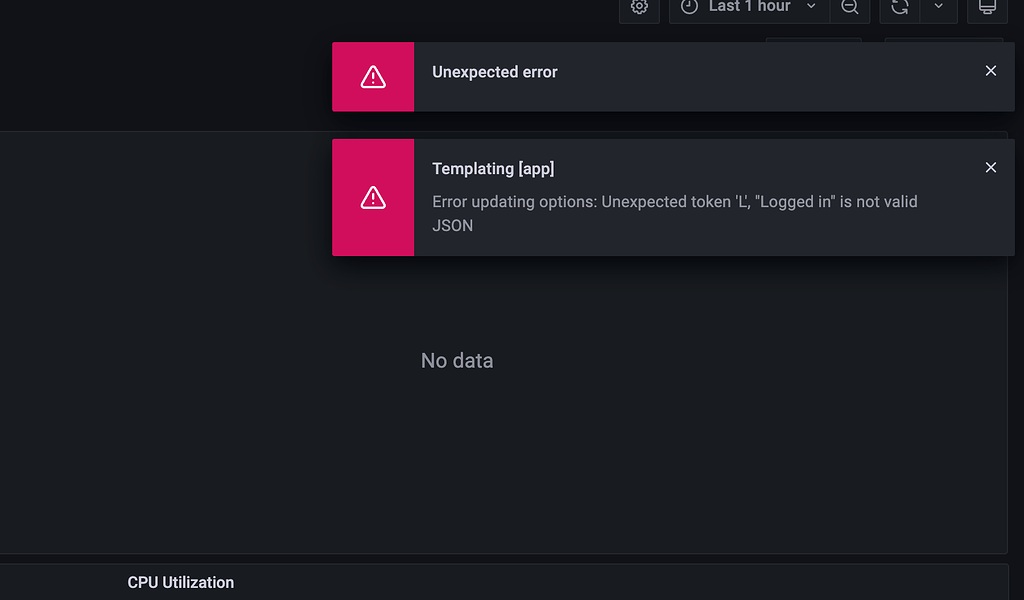The height and width of the screenshot is (600, 1024).
Task: Dismiss the Unexpected error notification
Action: pyautogui.click(x=991, y=71)
